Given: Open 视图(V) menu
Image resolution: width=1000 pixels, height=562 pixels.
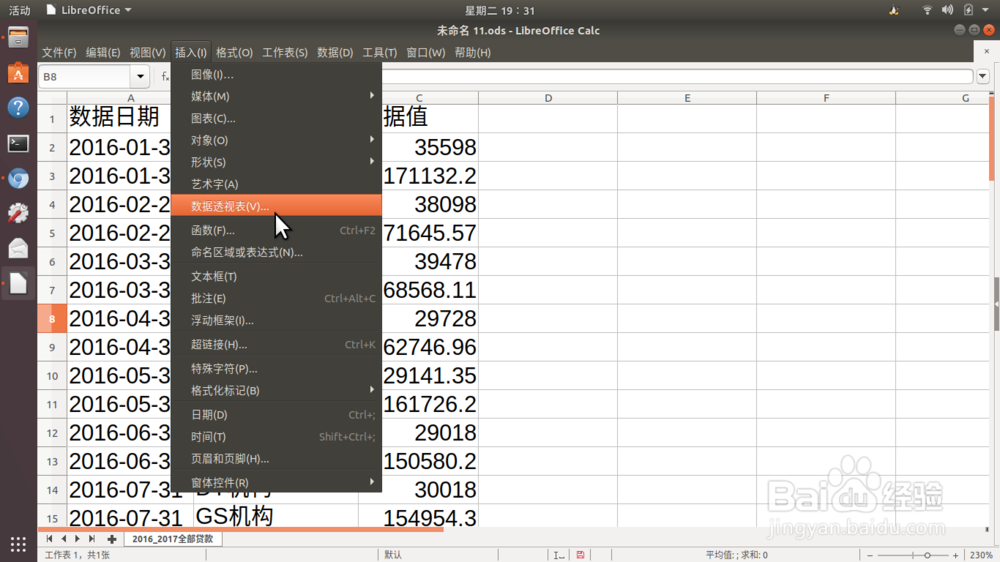Looking at the screenshot, I should click(147, 53).
